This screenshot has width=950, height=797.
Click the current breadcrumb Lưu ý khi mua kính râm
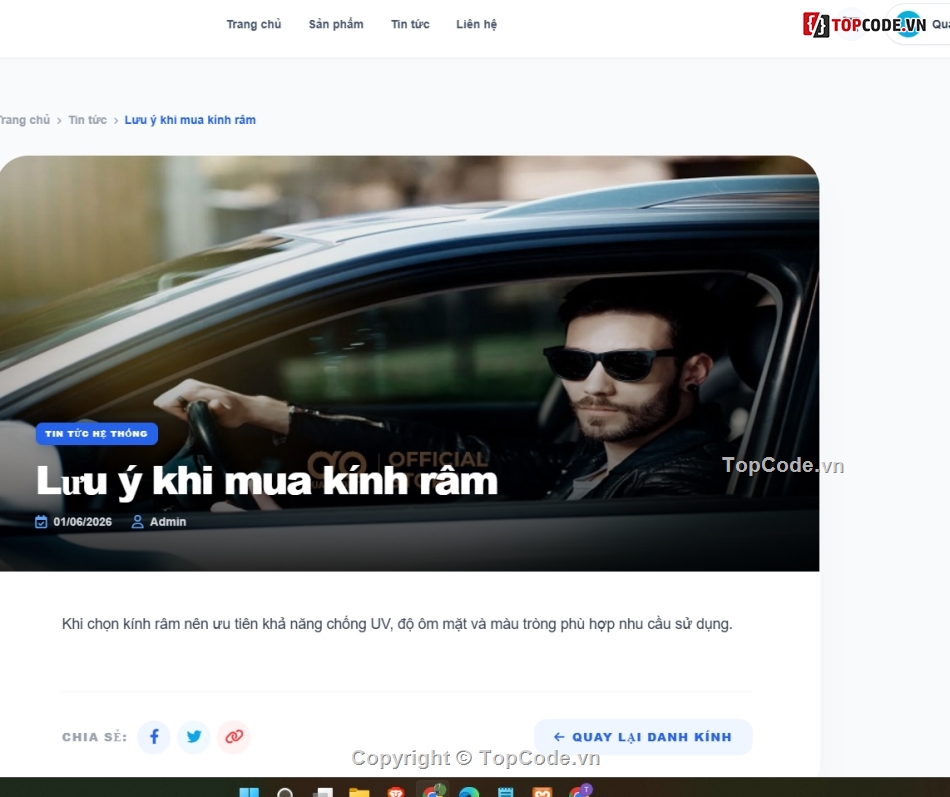pos(190,120)
